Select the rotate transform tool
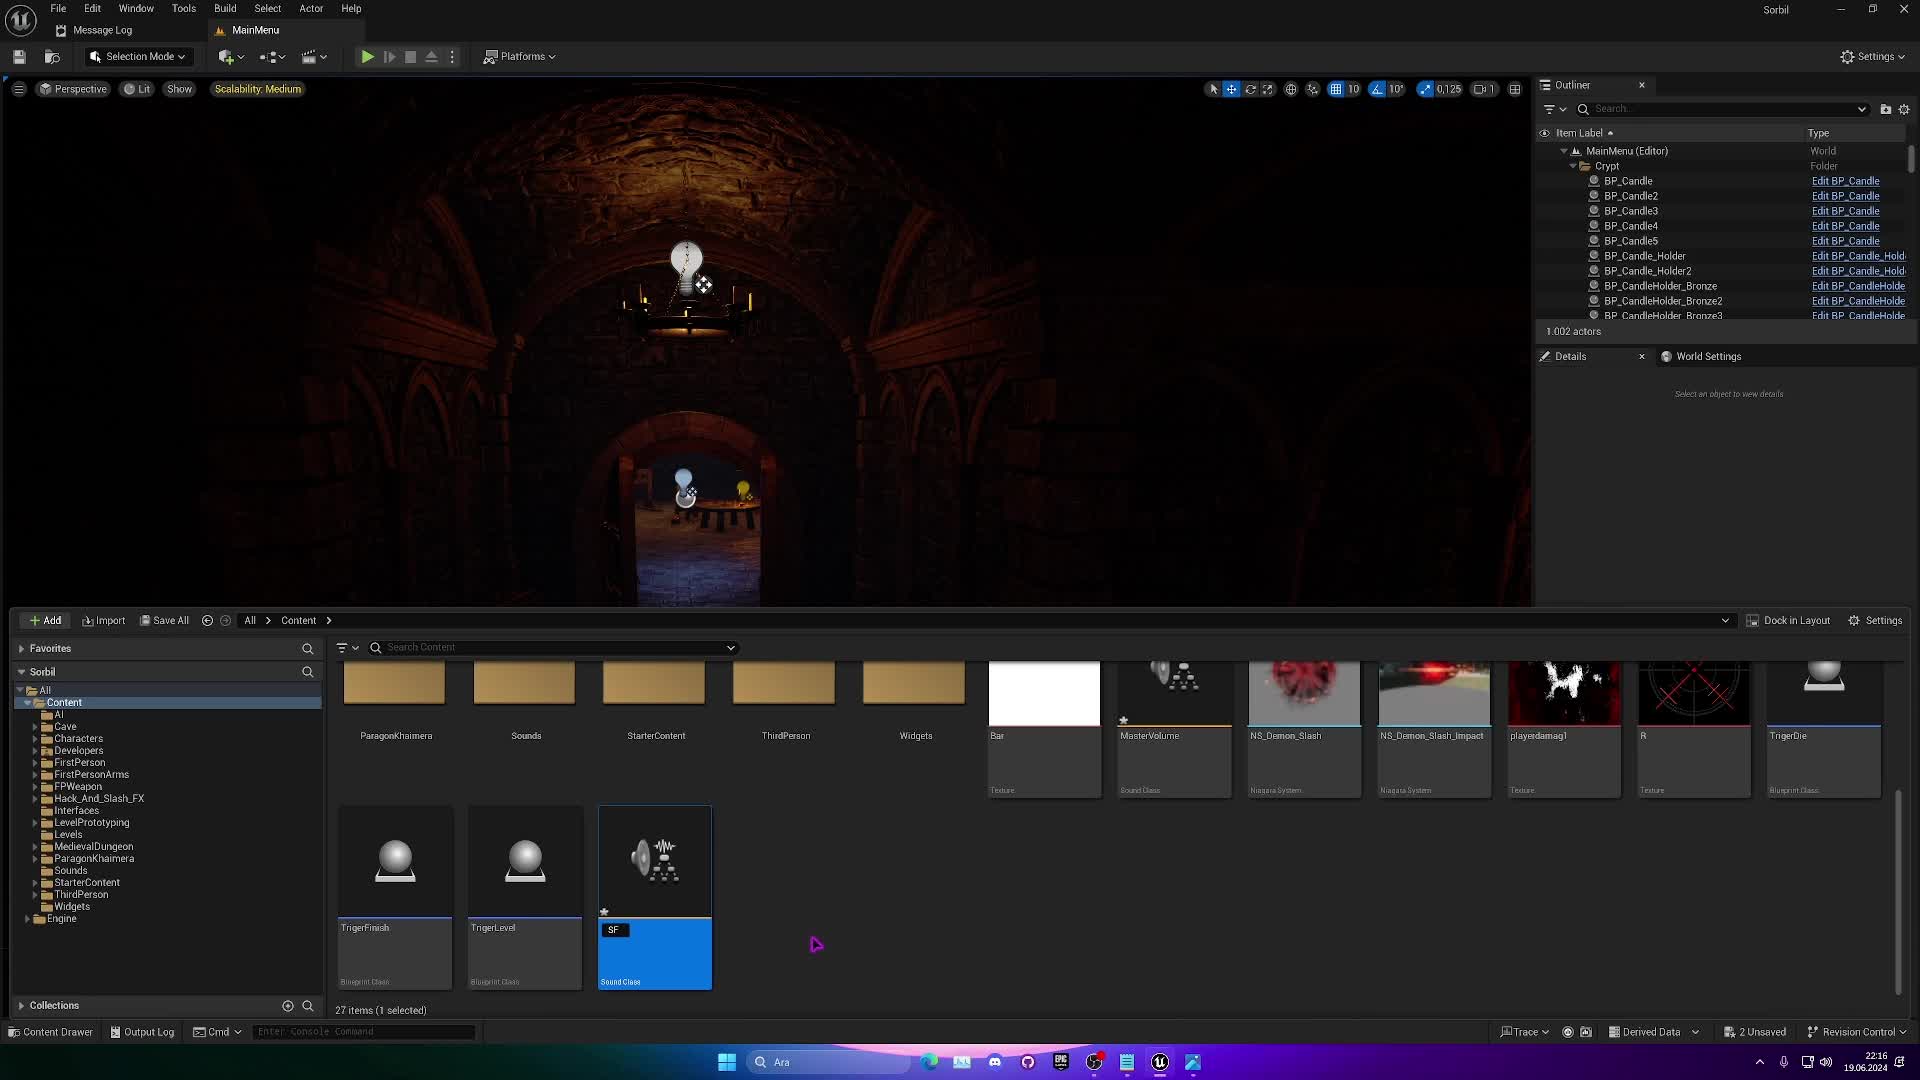The image size is (1920, 1080). pyautogui.click(x=1250, y=89)
